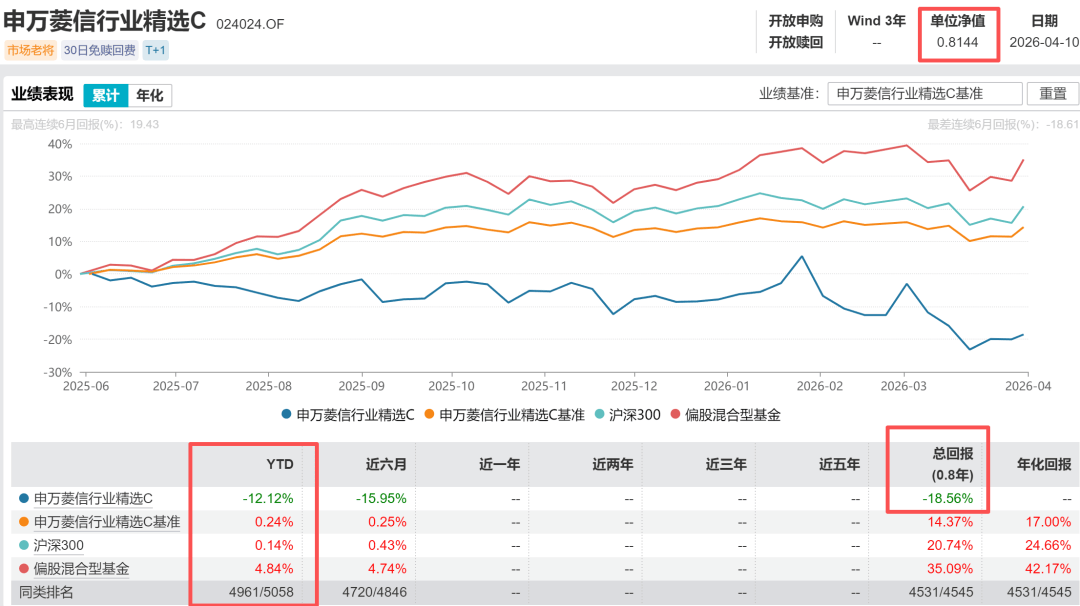Open 申万菱信行业精选C基准 link in table row
Image resolution: width=1080 pixels, height=606 pixels.
(x=107, y=521)
